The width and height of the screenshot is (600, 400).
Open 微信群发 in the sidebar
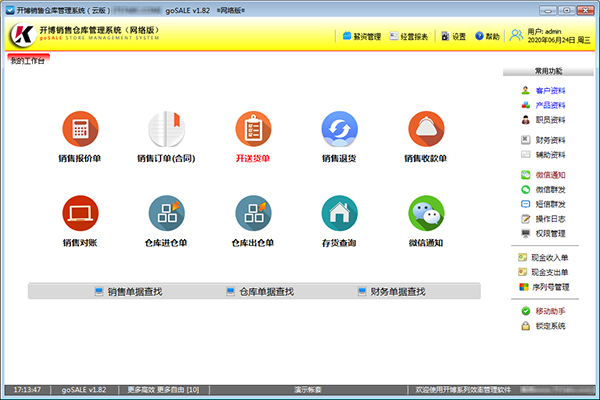click(543, 189)
